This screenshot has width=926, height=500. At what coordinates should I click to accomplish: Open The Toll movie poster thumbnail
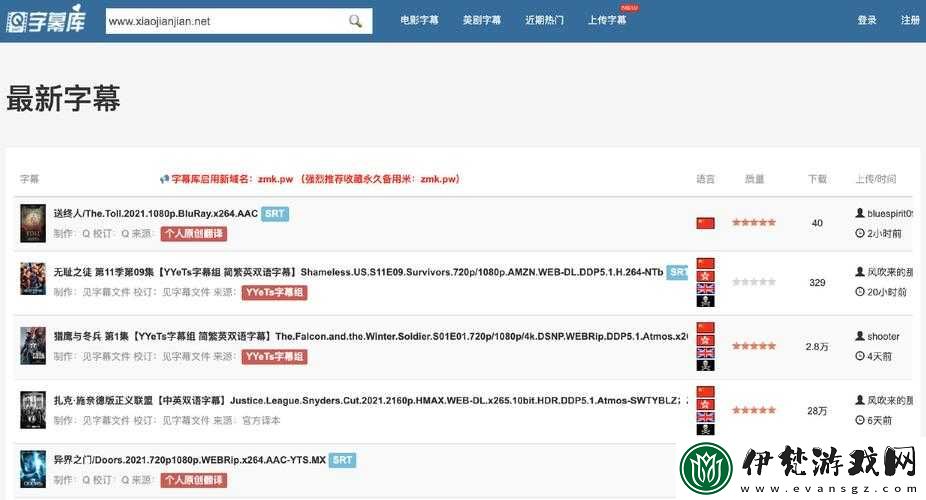pyautogui.click(x=32, y=223)
